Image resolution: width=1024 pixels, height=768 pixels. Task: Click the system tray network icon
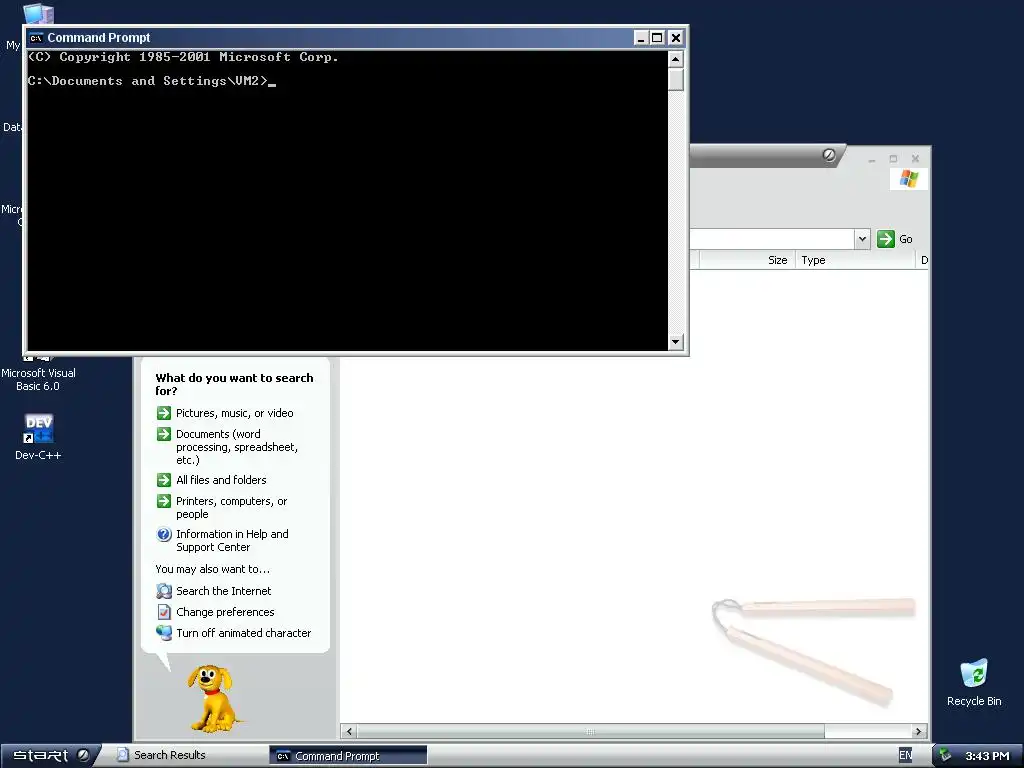point(945,756)
